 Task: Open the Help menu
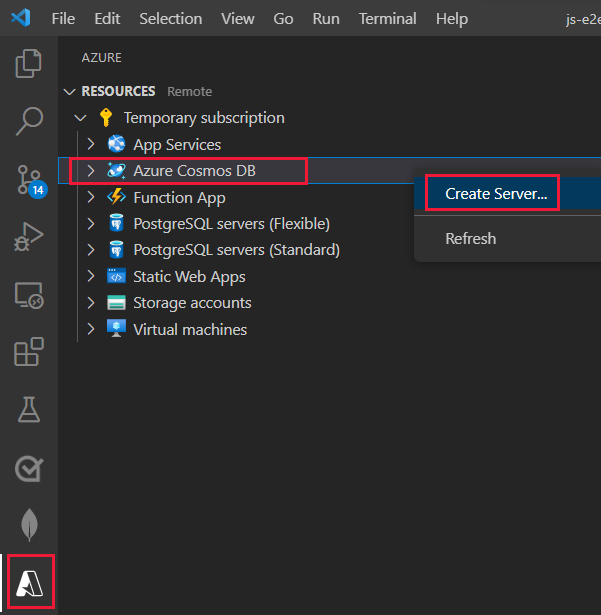[452, 18]
